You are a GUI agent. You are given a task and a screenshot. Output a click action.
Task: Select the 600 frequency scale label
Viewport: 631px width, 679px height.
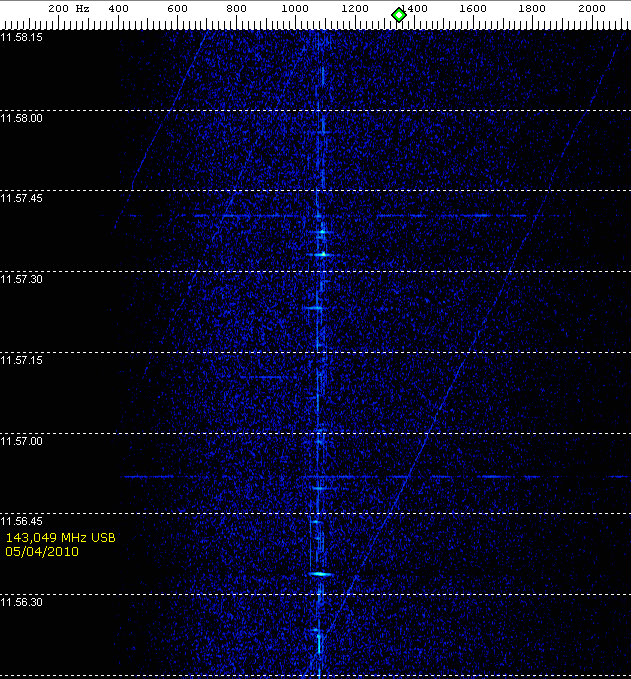point(177,8)
